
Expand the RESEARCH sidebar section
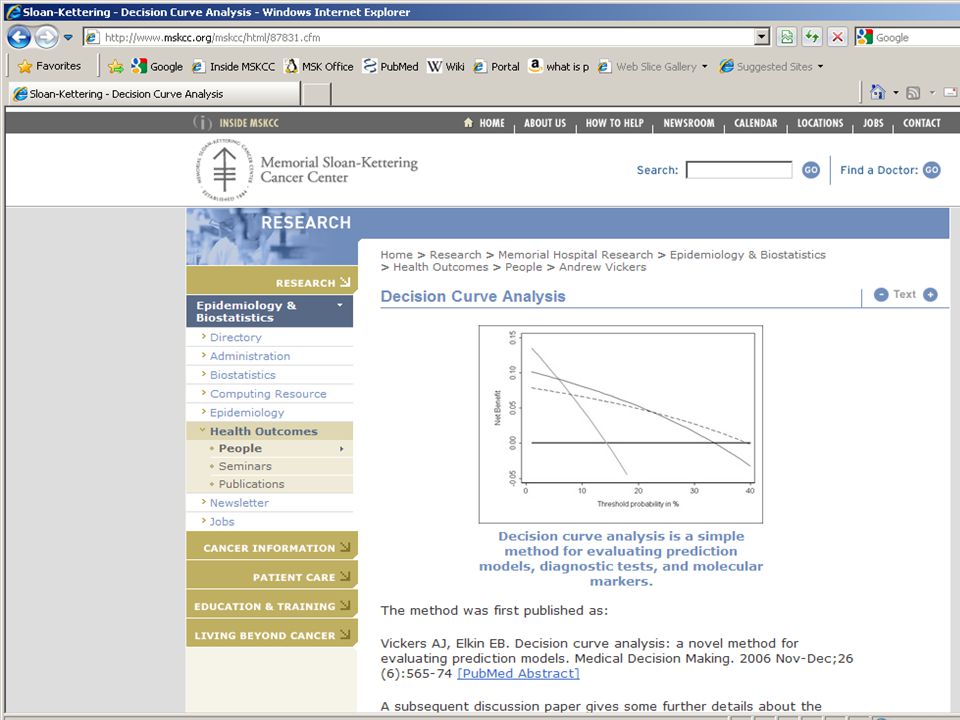(272, 282)
